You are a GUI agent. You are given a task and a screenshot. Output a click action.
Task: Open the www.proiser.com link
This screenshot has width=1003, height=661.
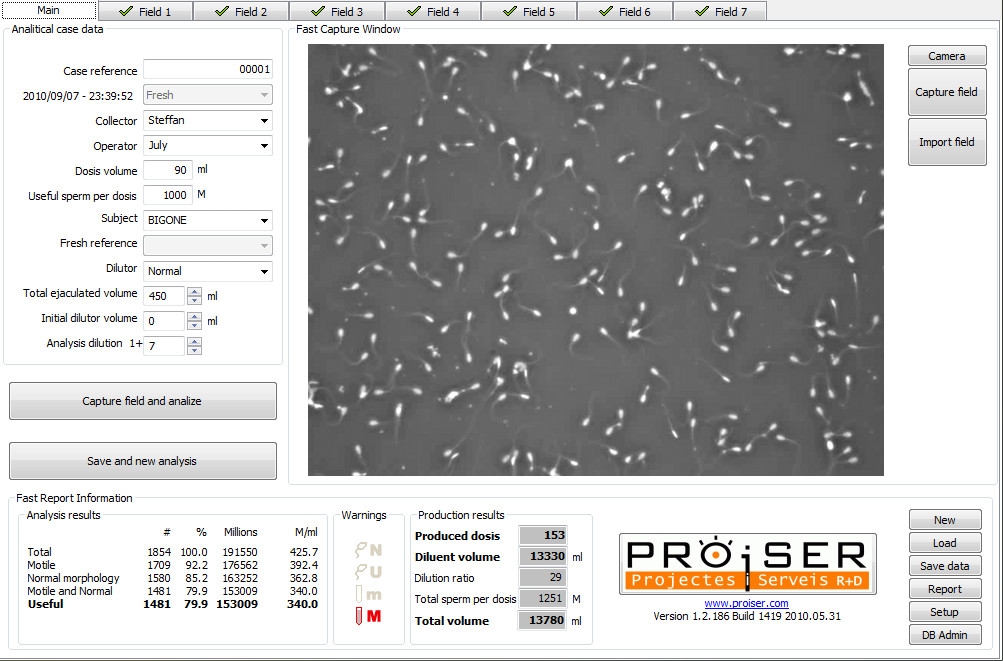pos(746,603)
